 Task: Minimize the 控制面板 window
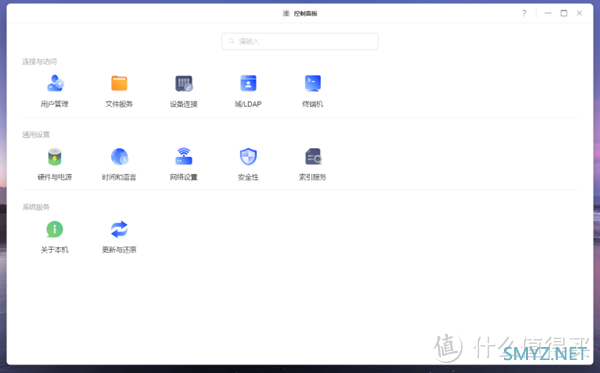click(x=548, y=13)
